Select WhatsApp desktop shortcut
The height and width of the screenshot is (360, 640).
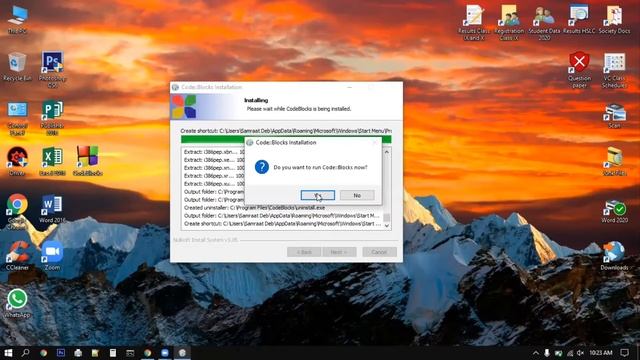17,304
